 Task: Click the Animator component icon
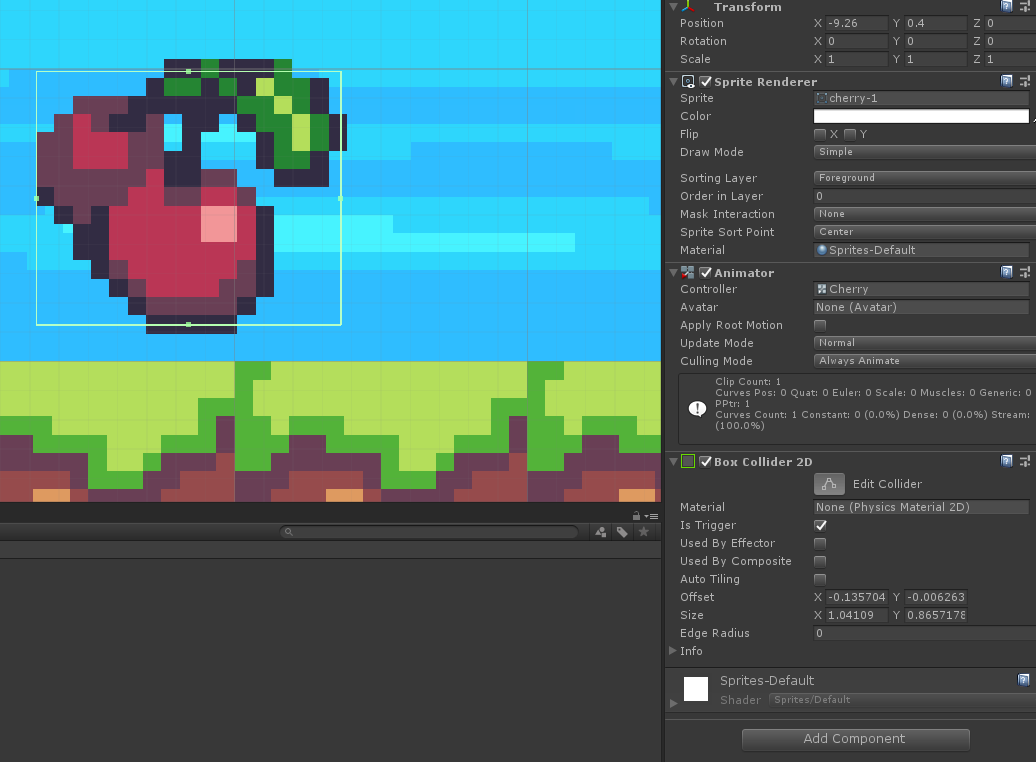pos(688,273)
